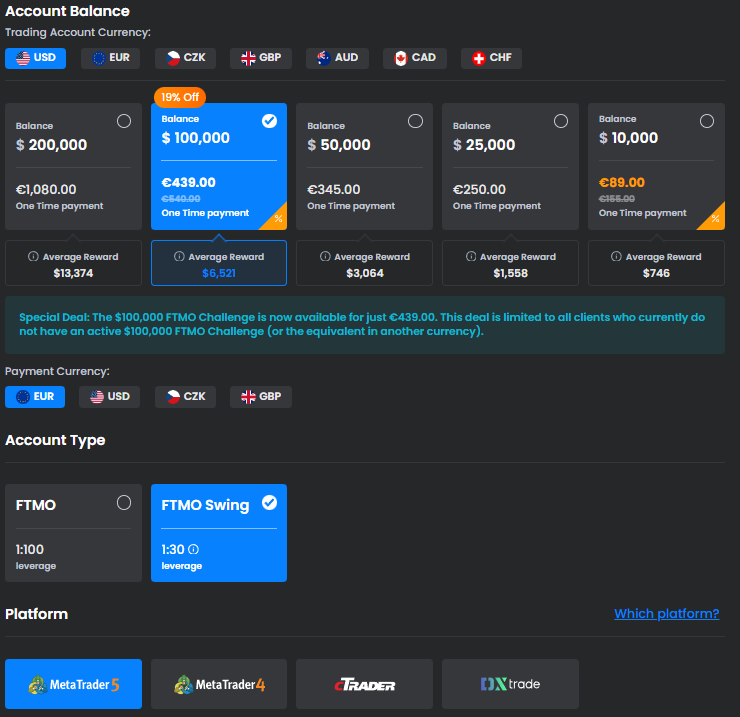Select AUD trading account currency
This screenshot has width=740, height=717.
point(337,58)
